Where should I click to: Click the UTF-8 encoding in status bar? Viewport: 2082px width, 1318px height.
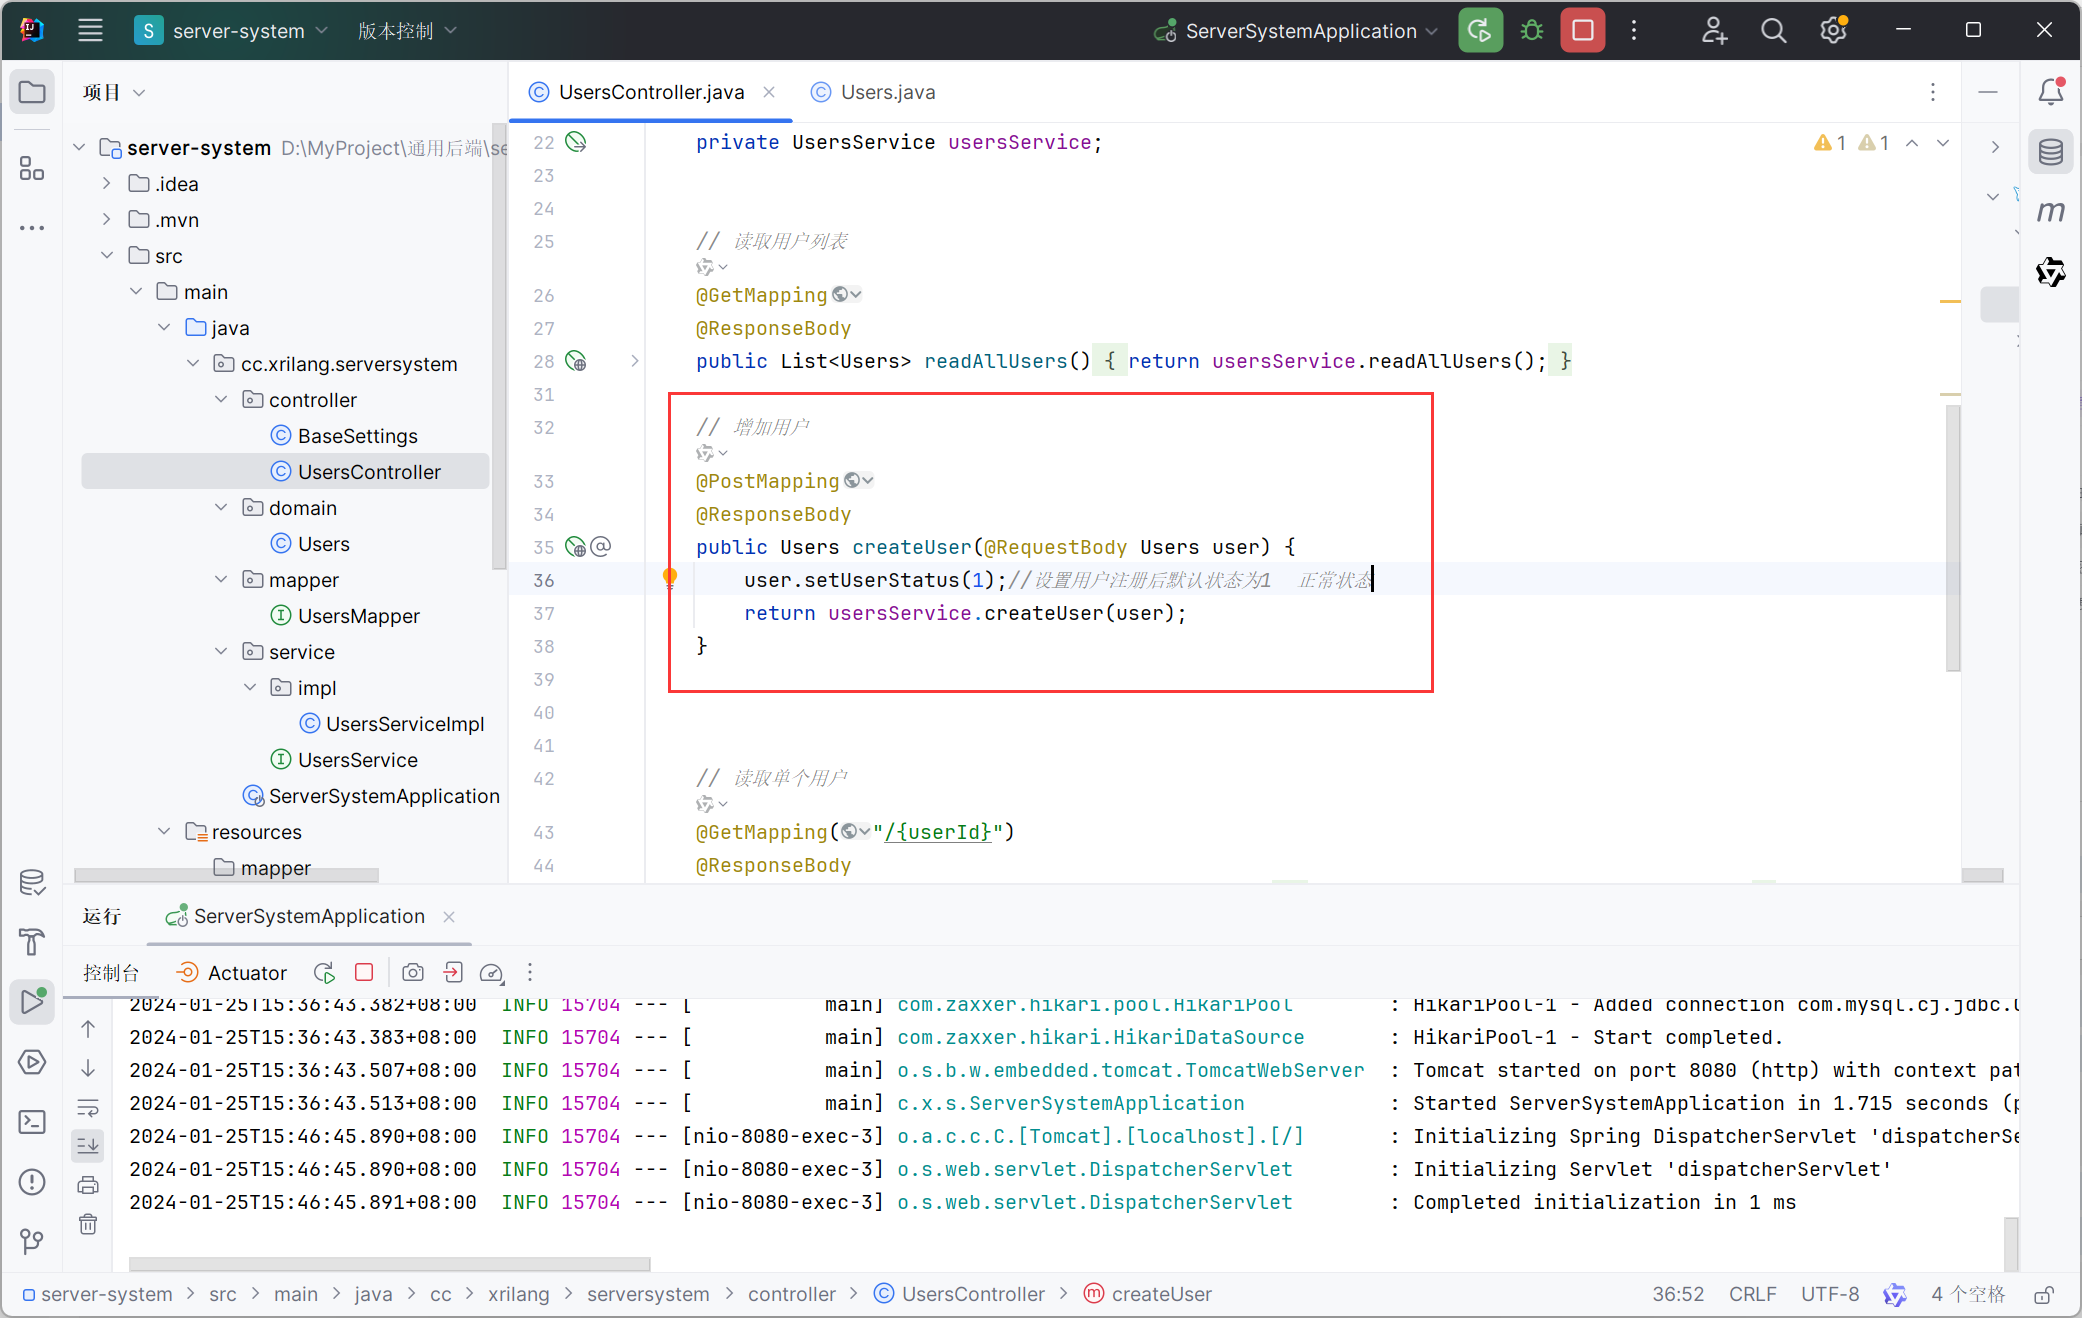pos(1830,1294)
